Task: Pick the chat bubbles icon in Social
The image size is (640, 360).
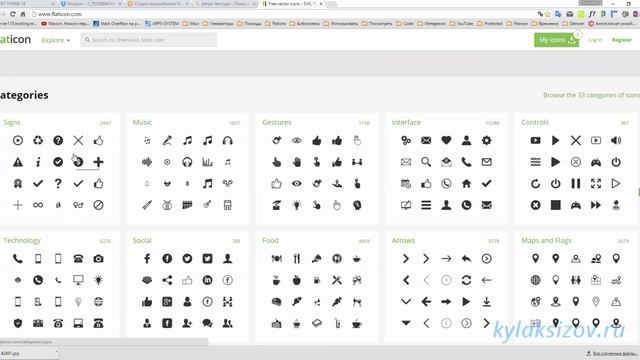Action: click(x=207, y=323)
